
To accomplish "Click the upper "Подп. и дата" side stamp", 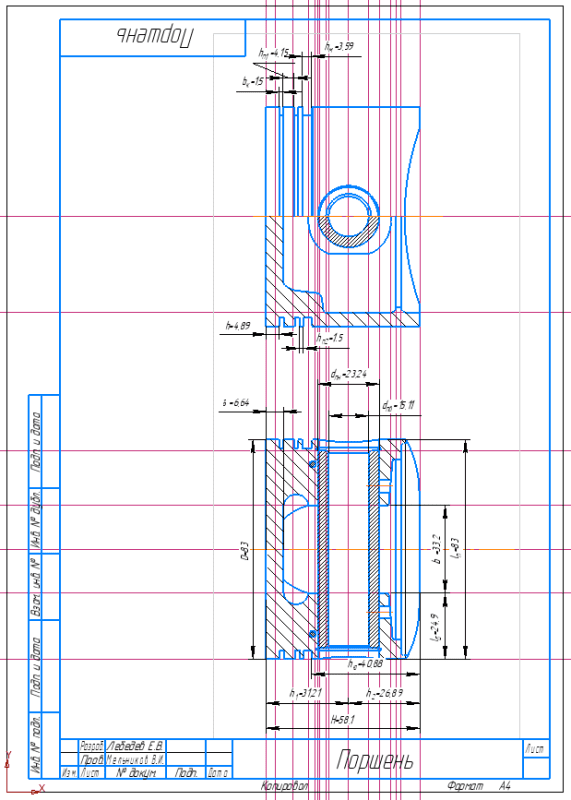I will [x=35, y=442].
